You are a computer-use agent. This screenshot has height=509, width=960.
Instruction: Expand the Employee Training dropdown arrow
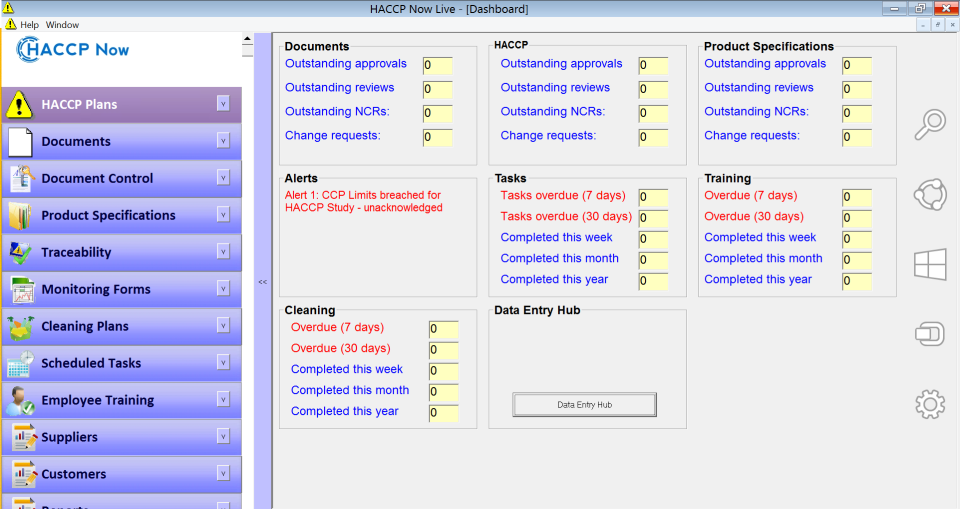click(x=223, y=400)
